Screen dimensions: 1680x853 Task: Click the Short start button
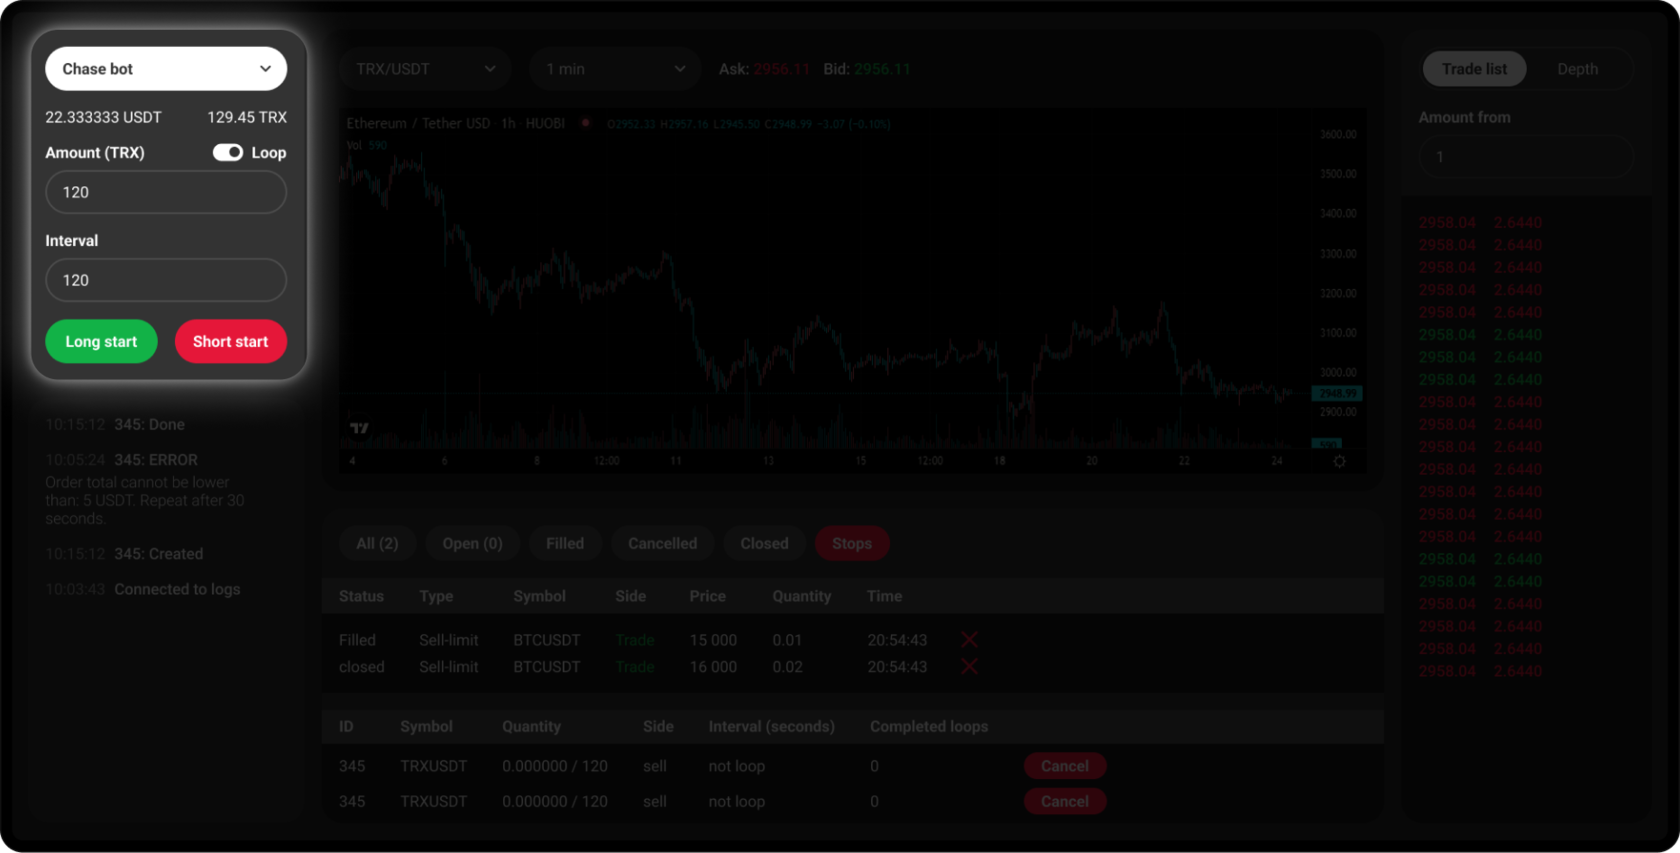231,342
